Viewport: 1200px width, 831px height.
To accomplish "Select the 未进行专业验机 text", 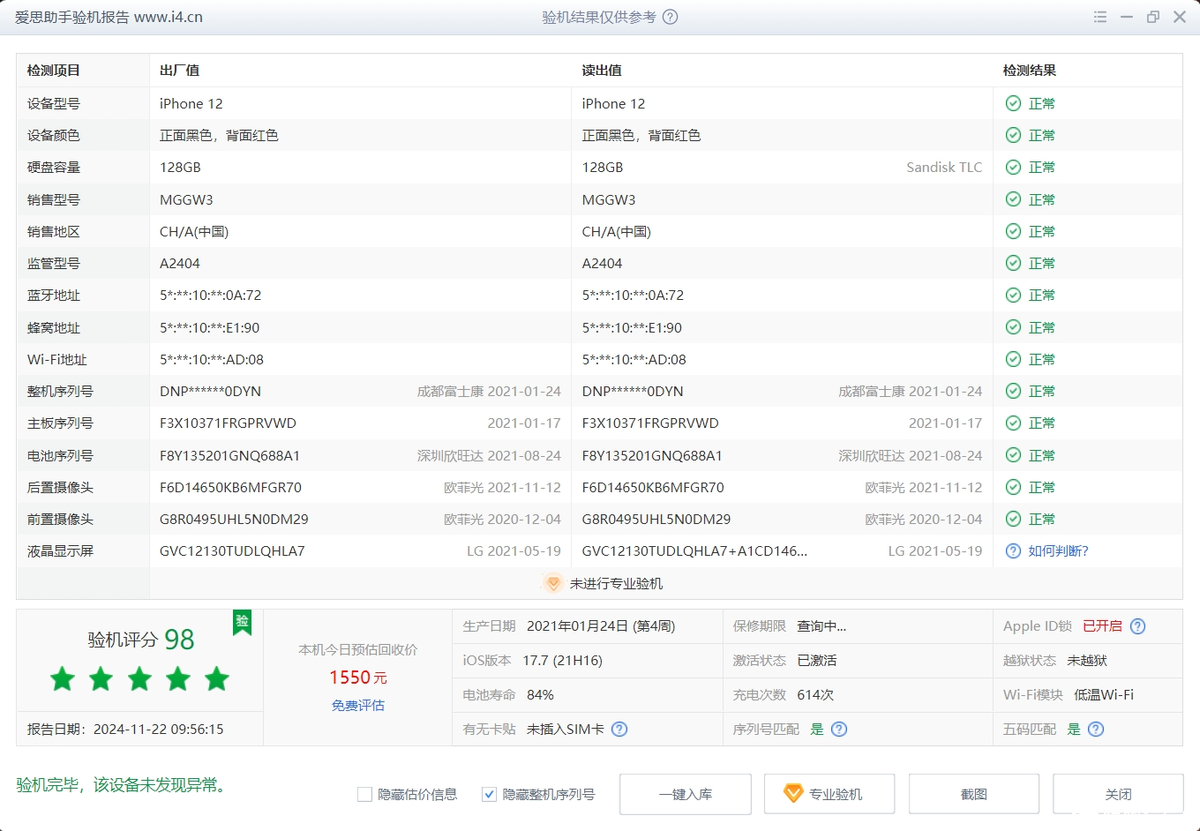I will click(616, 583).
